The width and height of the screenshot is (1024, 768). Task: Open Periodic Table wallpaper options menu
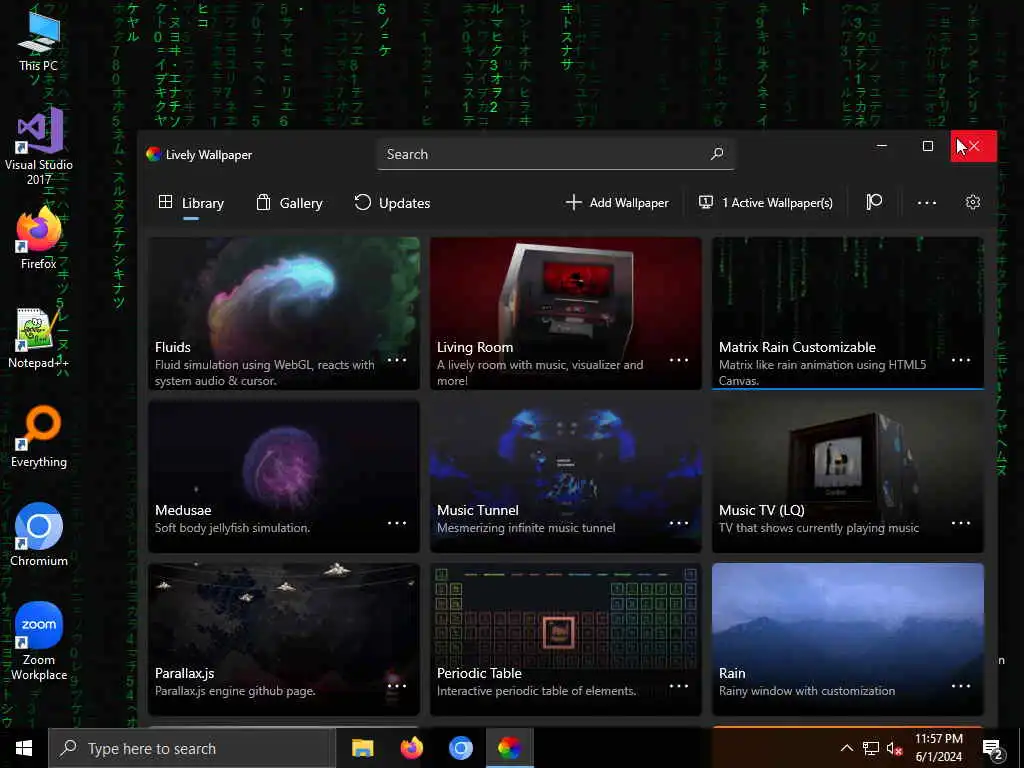(x=679, y=686)
